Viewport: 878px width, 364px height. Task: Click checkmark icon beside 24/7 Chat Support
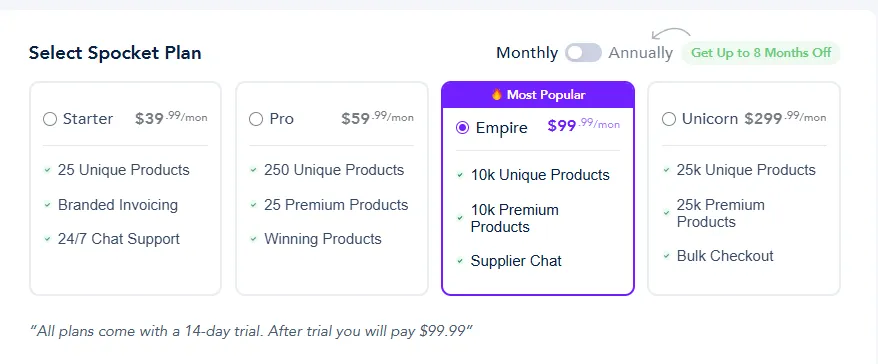coord(48,239)
